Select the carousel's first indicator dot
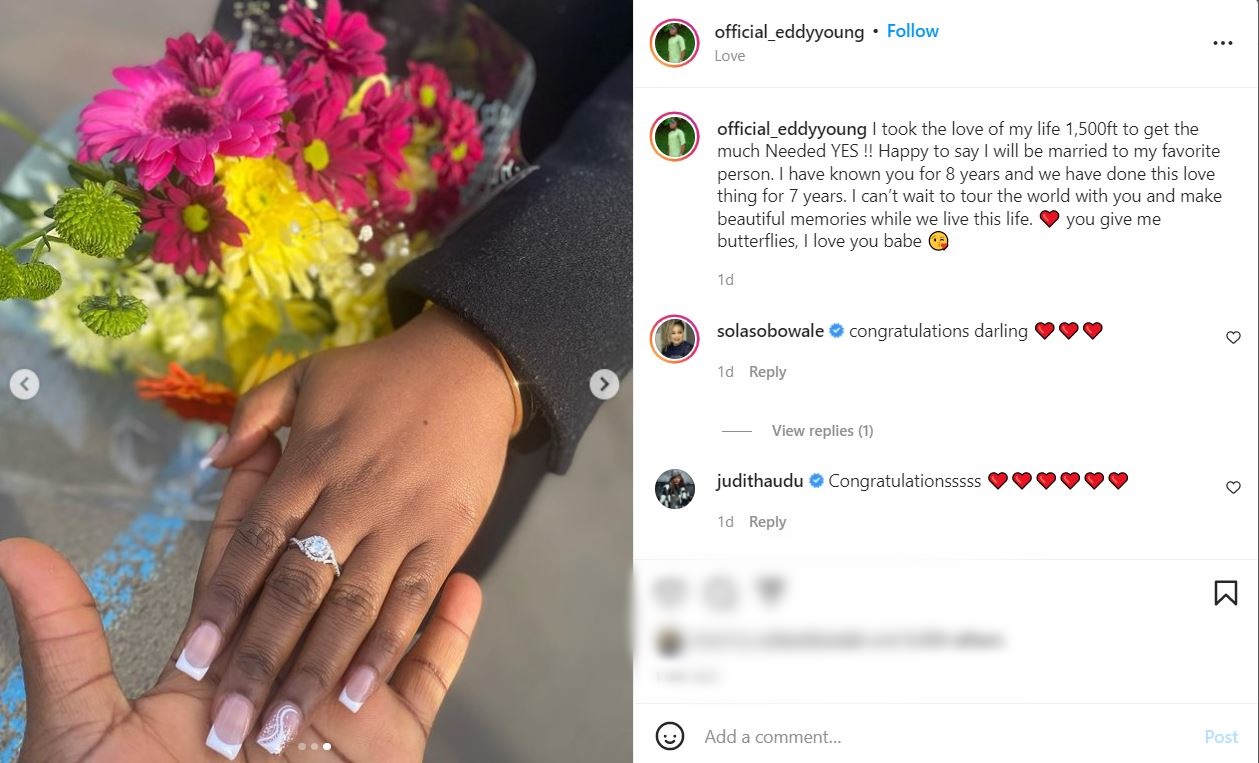The image size is (1259, 763). (x=302, y=746)
